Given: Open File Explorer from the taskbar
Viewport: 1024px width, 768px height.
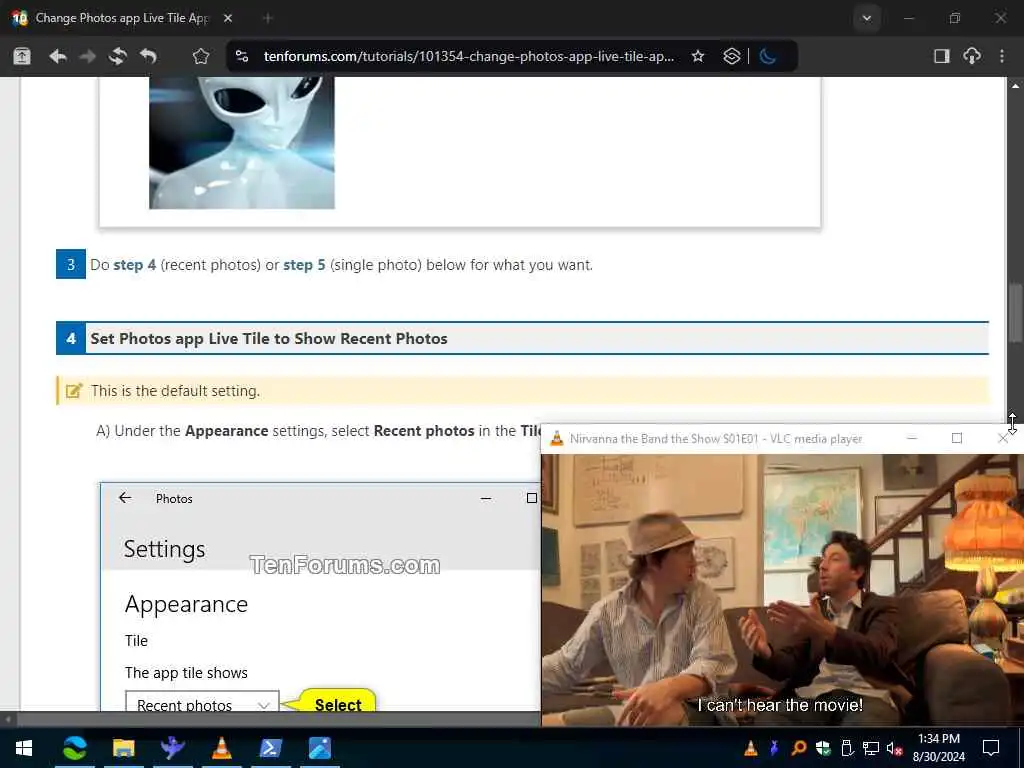Looking at the screenshot, I should tap(123, 748).
